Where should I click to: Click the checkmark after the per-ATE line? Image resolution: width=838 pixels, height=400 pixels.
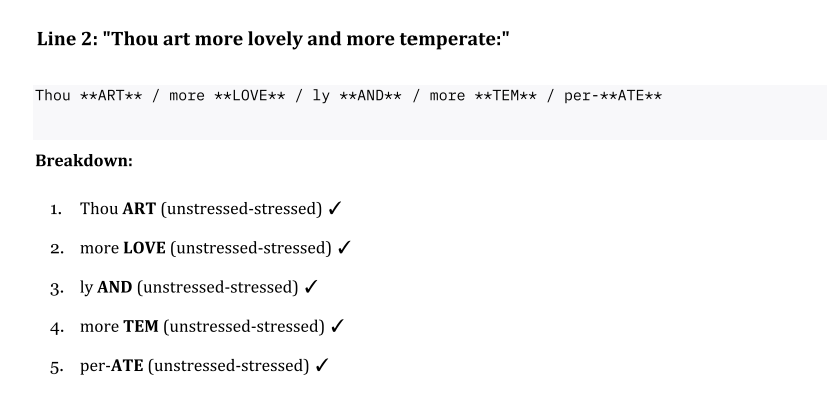tap(321, 365)
